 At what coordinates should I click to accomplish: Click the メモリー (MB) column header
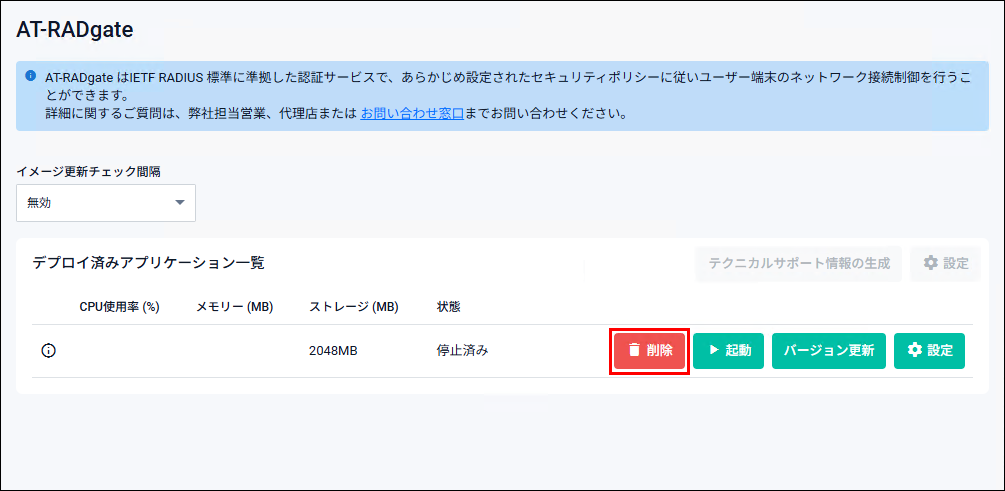tap(235, 307)
